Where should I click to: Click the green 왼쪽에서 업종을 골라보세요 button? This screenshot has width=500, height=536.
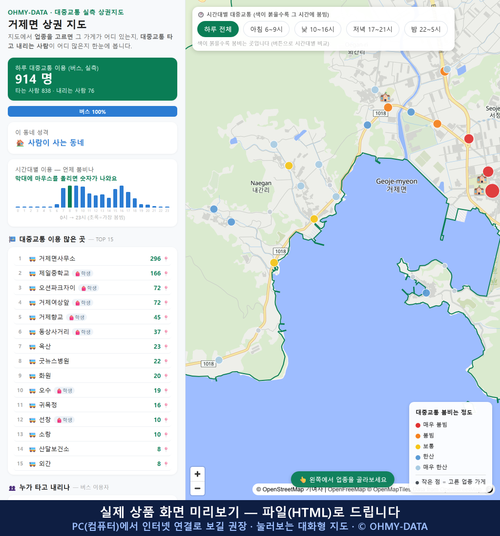[x=342, y=480]
